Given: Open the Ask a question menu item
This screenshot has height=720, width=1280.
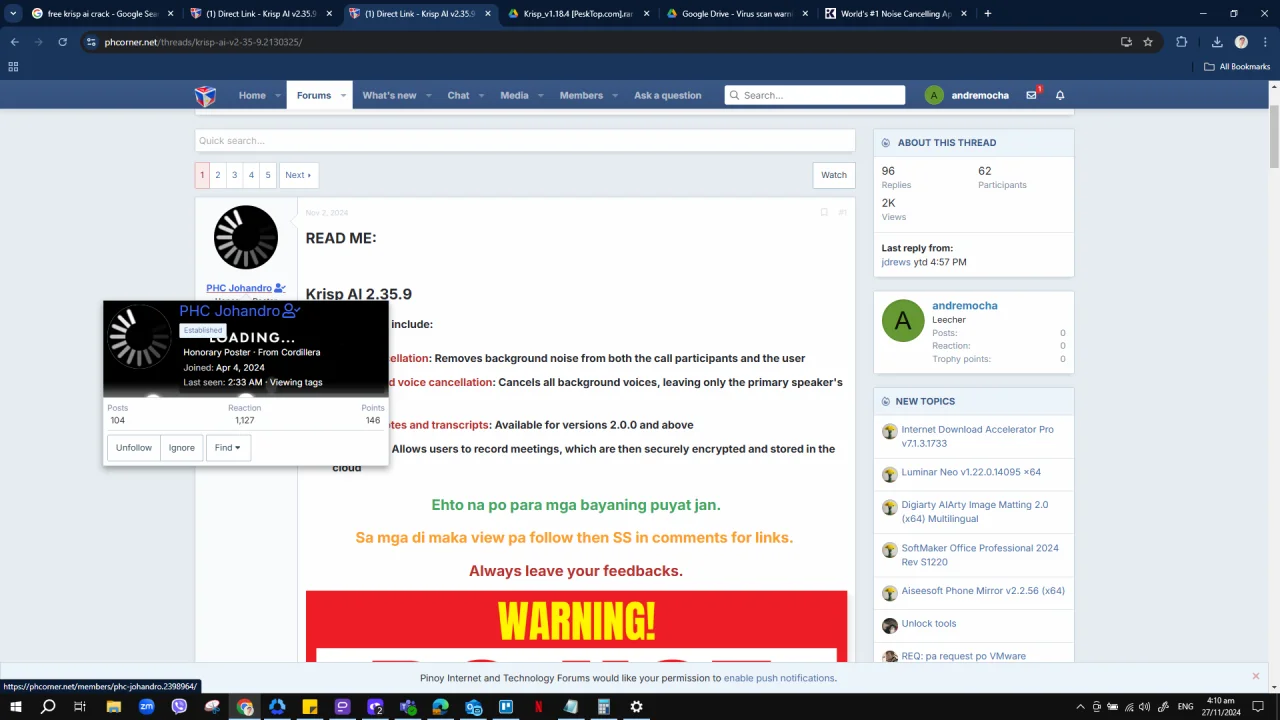Looking at the screenshot, I should tap(668, 95).
